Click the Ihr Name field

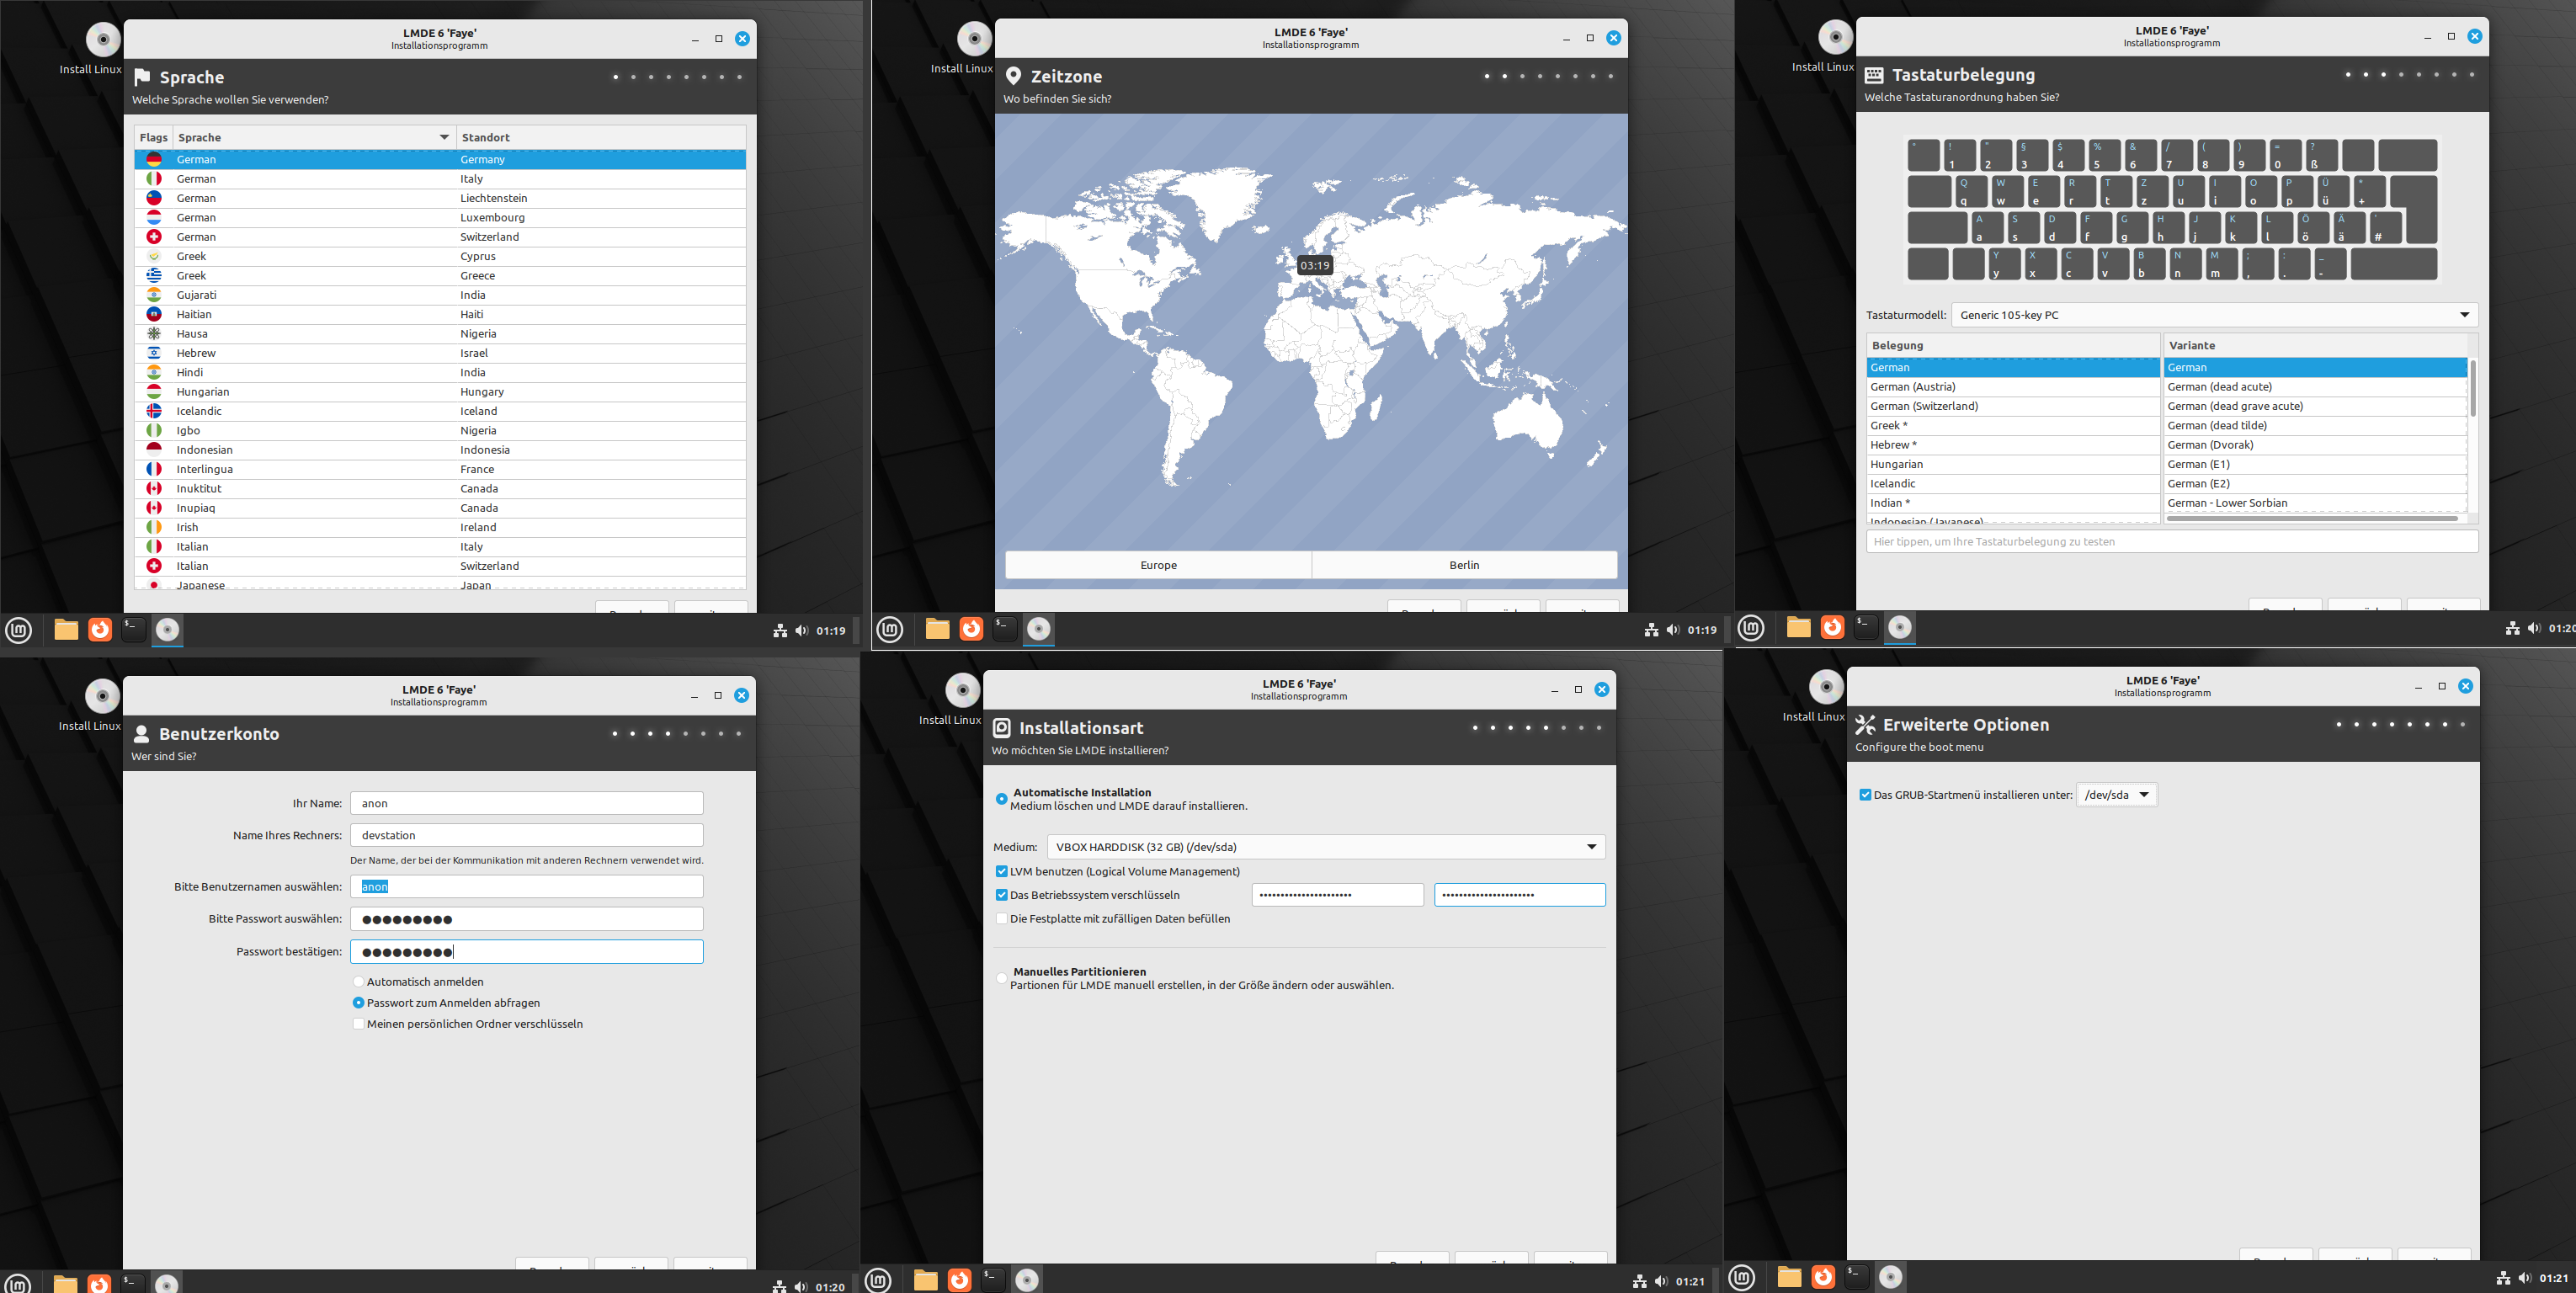(527, 803)
